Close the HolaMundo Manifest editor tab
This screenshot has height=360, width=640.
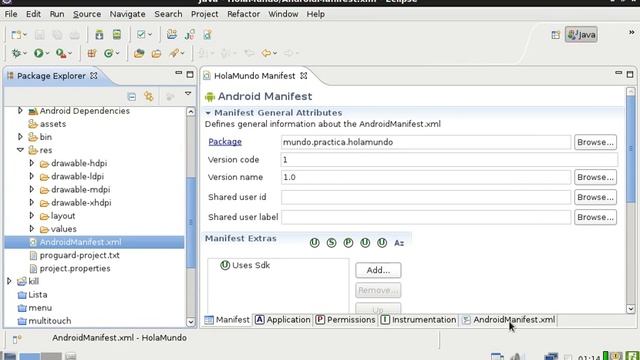(304, 76)
